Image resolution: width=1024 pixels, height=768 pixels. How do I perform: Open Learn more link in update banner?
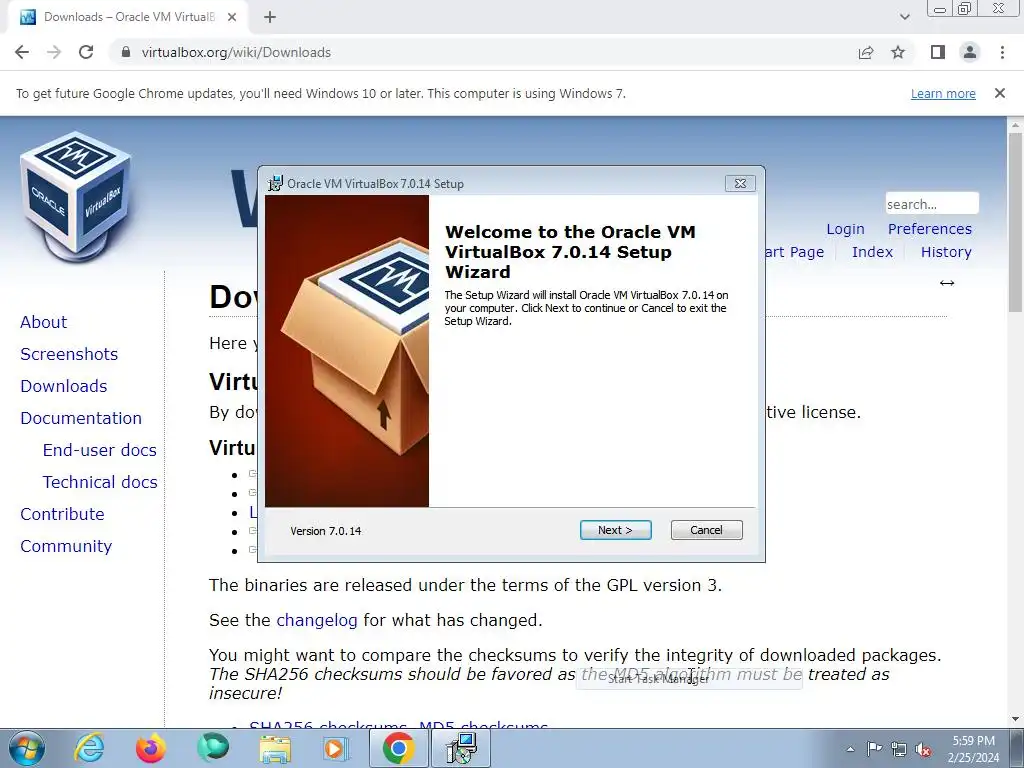click(943, 93)
